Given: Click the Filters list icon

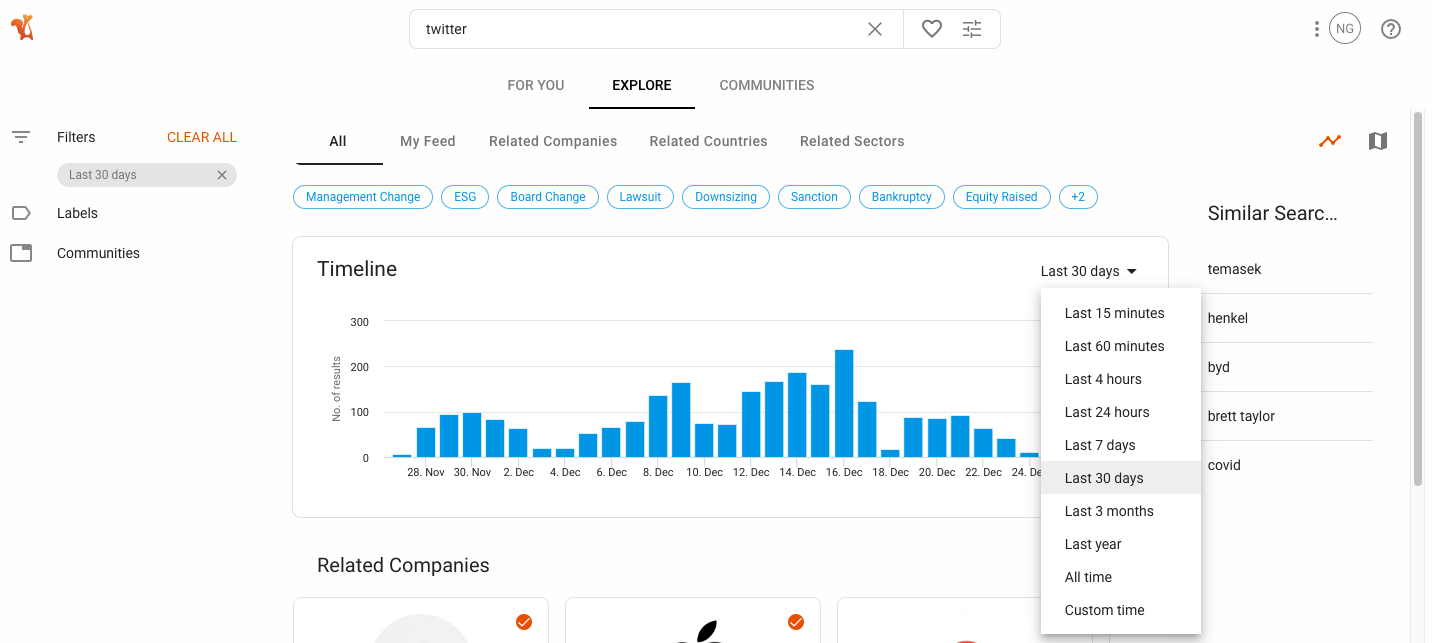Looking at the screenshot, I should (x=21, y=137).
